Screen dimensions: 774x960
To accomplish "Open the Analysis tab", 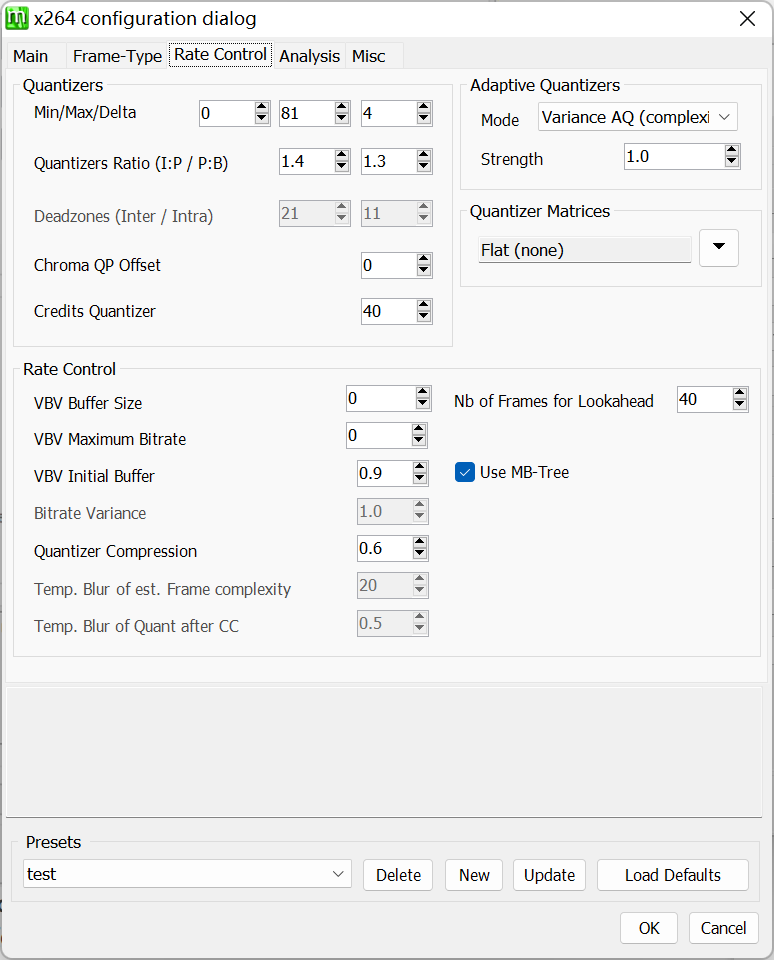I will [309, 56].
